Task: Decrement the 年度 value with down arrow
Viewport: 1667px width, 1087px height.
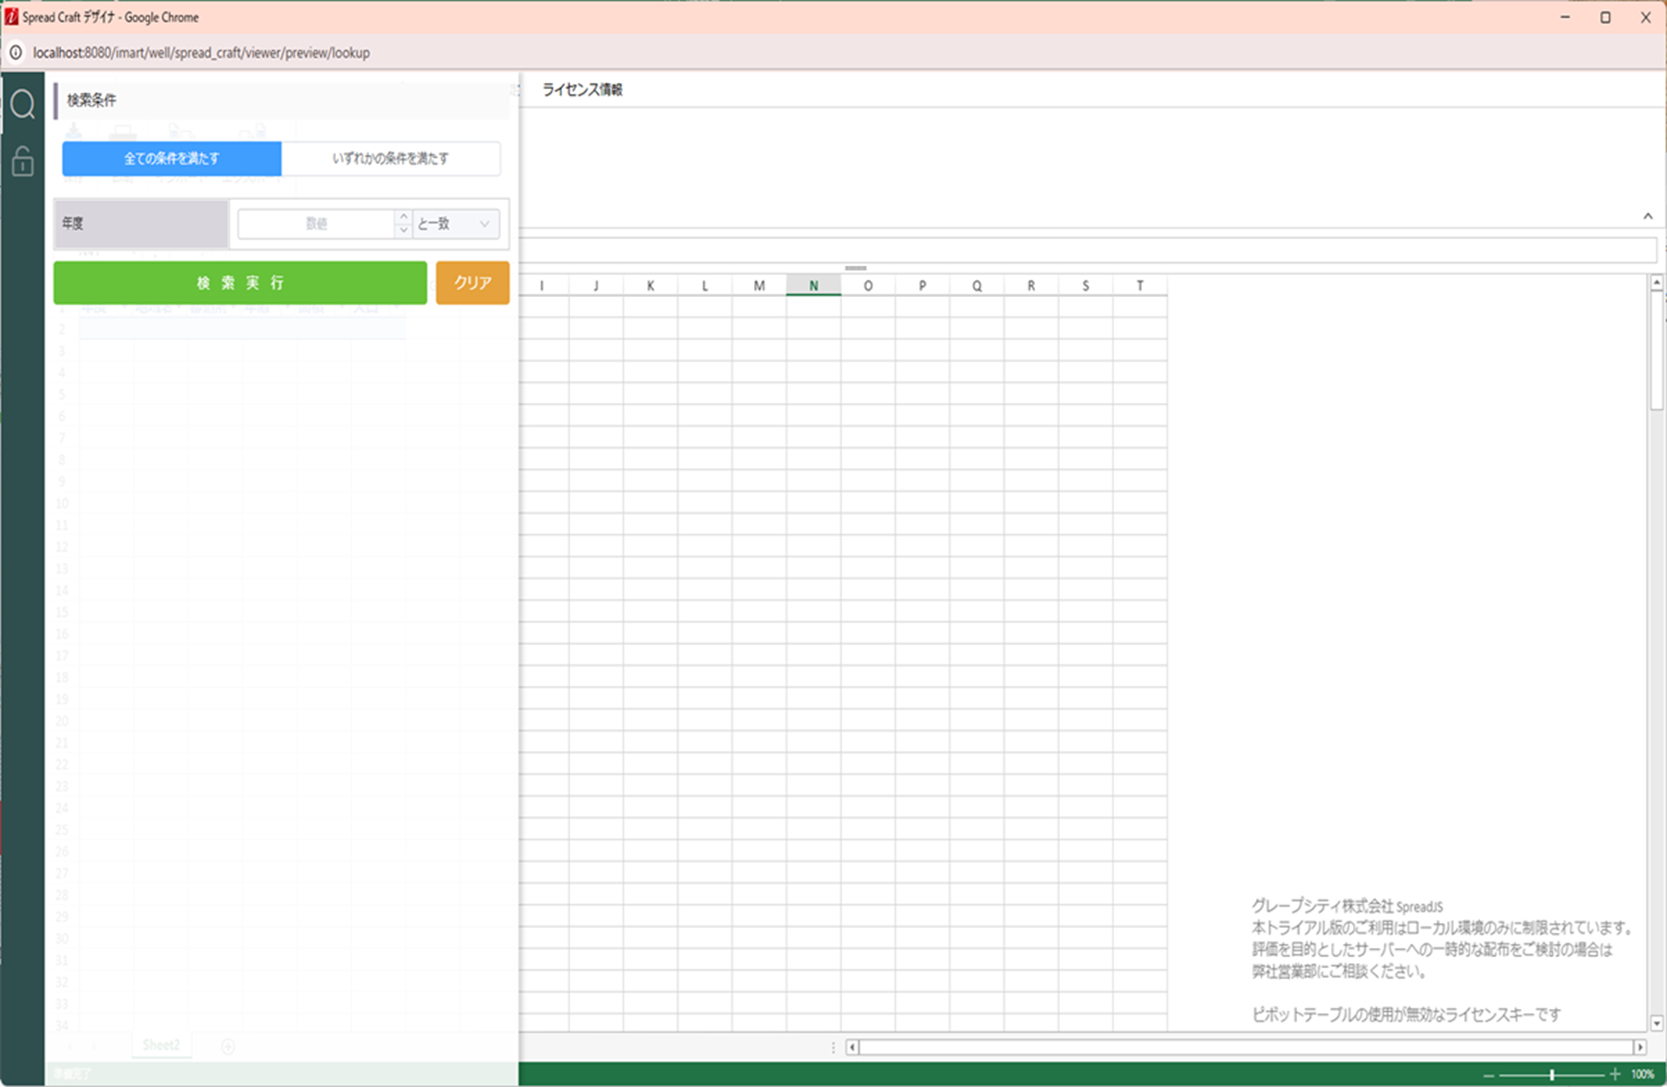Action: click(403, 231)
